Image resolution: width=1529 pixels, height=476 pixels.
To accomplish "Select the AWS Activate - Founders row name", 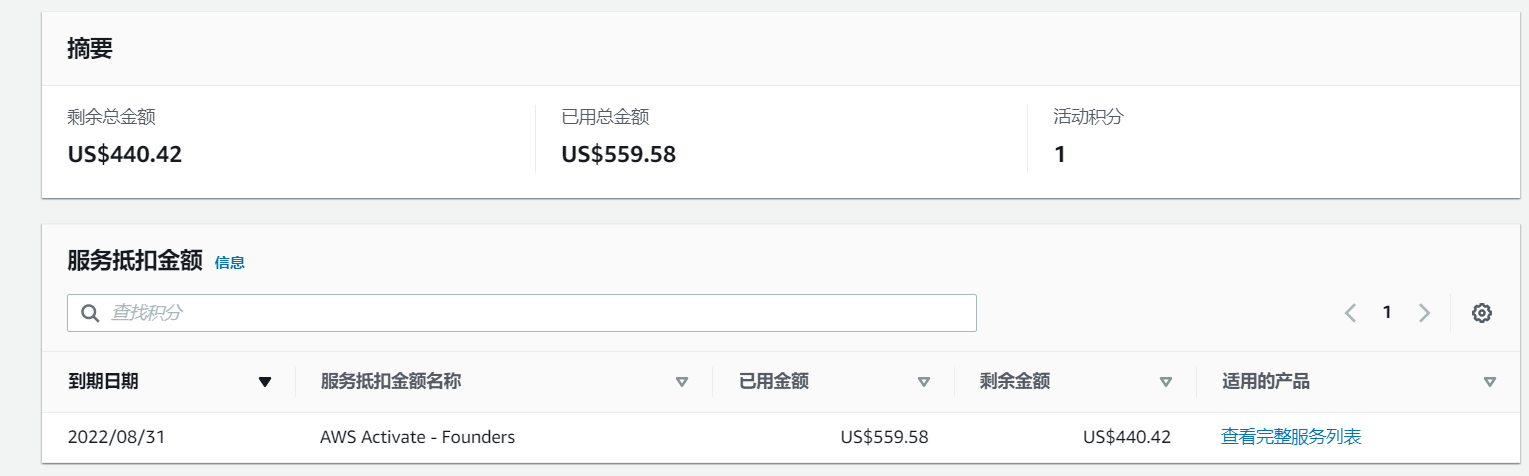I will coord(417,437).
